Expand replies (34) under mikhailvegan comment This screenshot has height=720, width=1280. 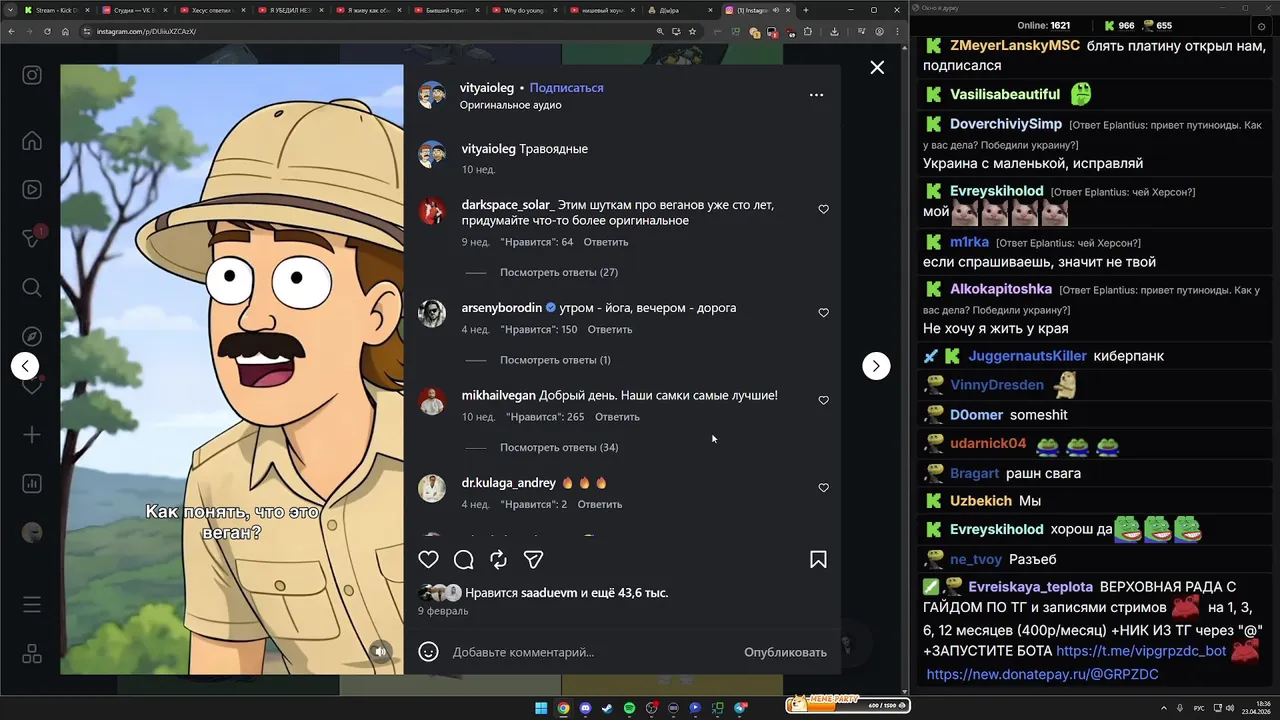(x=559, y=447)
